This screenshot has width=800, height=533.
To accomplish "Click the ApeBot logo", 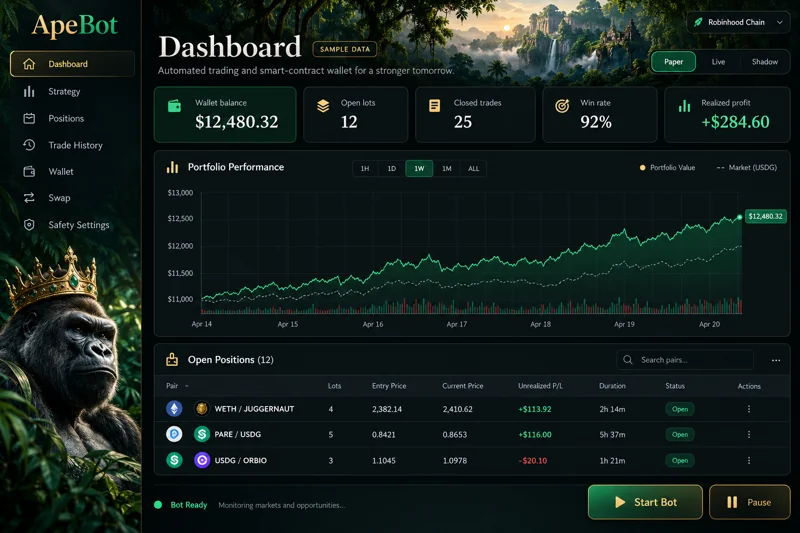I will coord(75,25).
